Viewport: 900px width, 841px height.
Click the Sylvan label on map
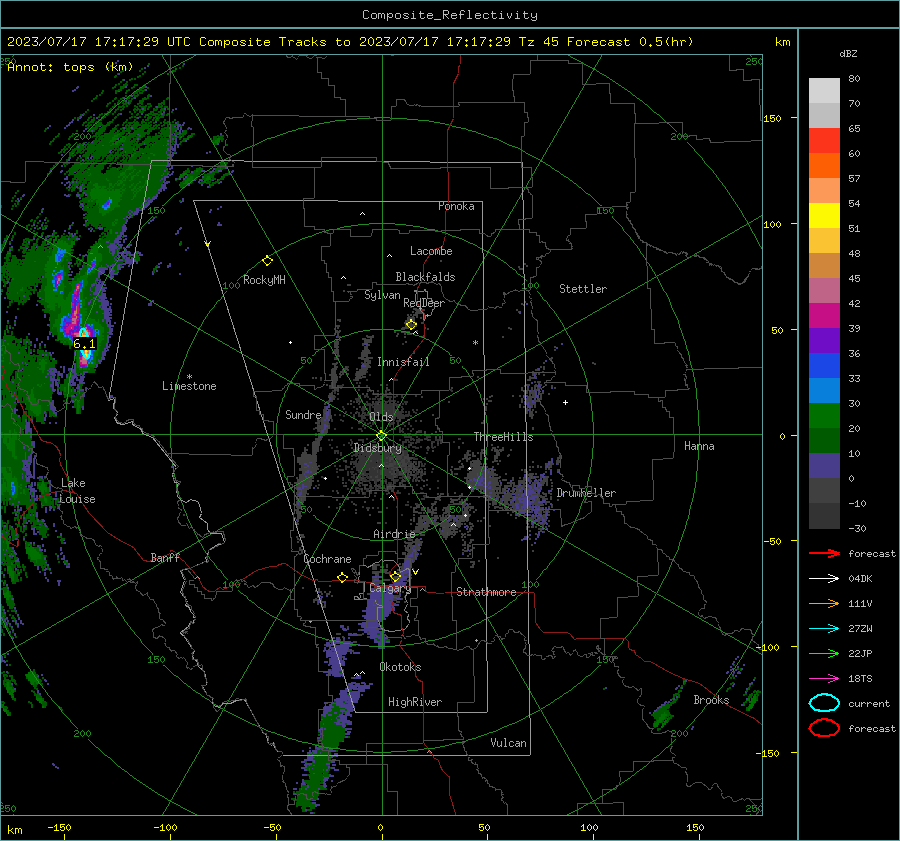coord(382,295)
